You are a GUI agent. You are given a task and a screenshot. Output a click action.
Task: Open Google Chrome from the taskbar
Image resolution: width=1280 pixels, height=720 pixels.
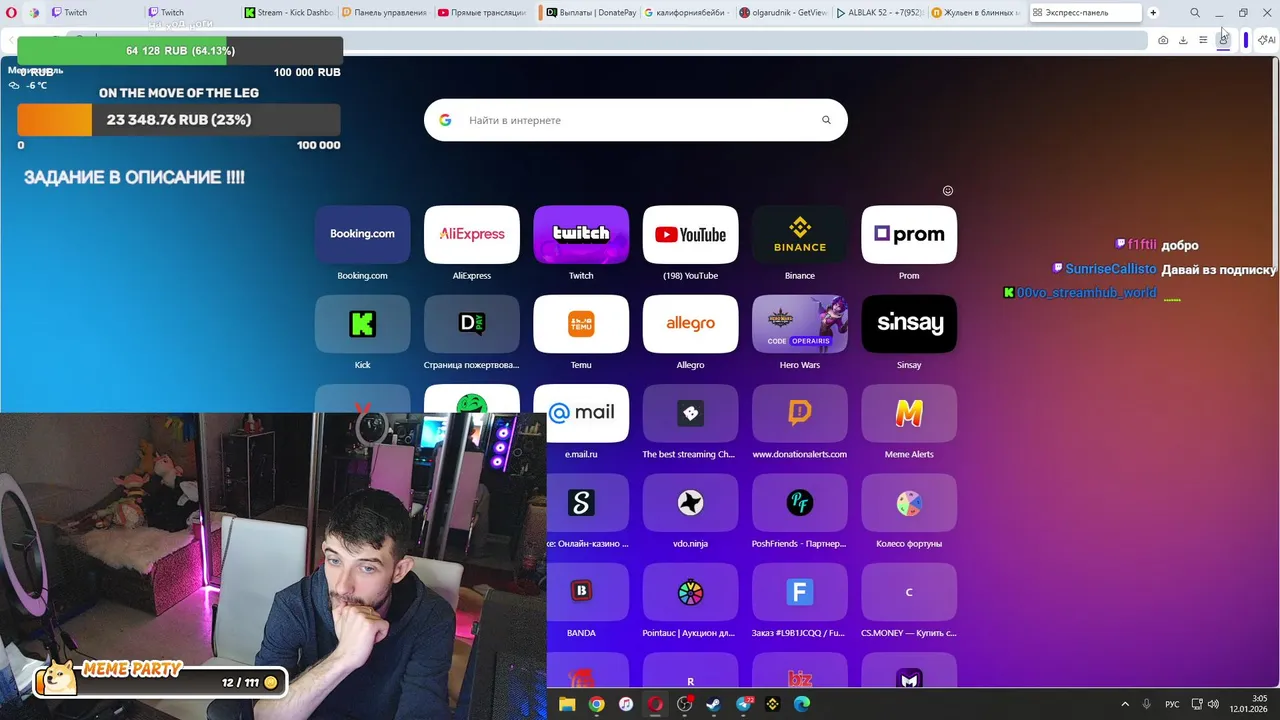[596, 704]
